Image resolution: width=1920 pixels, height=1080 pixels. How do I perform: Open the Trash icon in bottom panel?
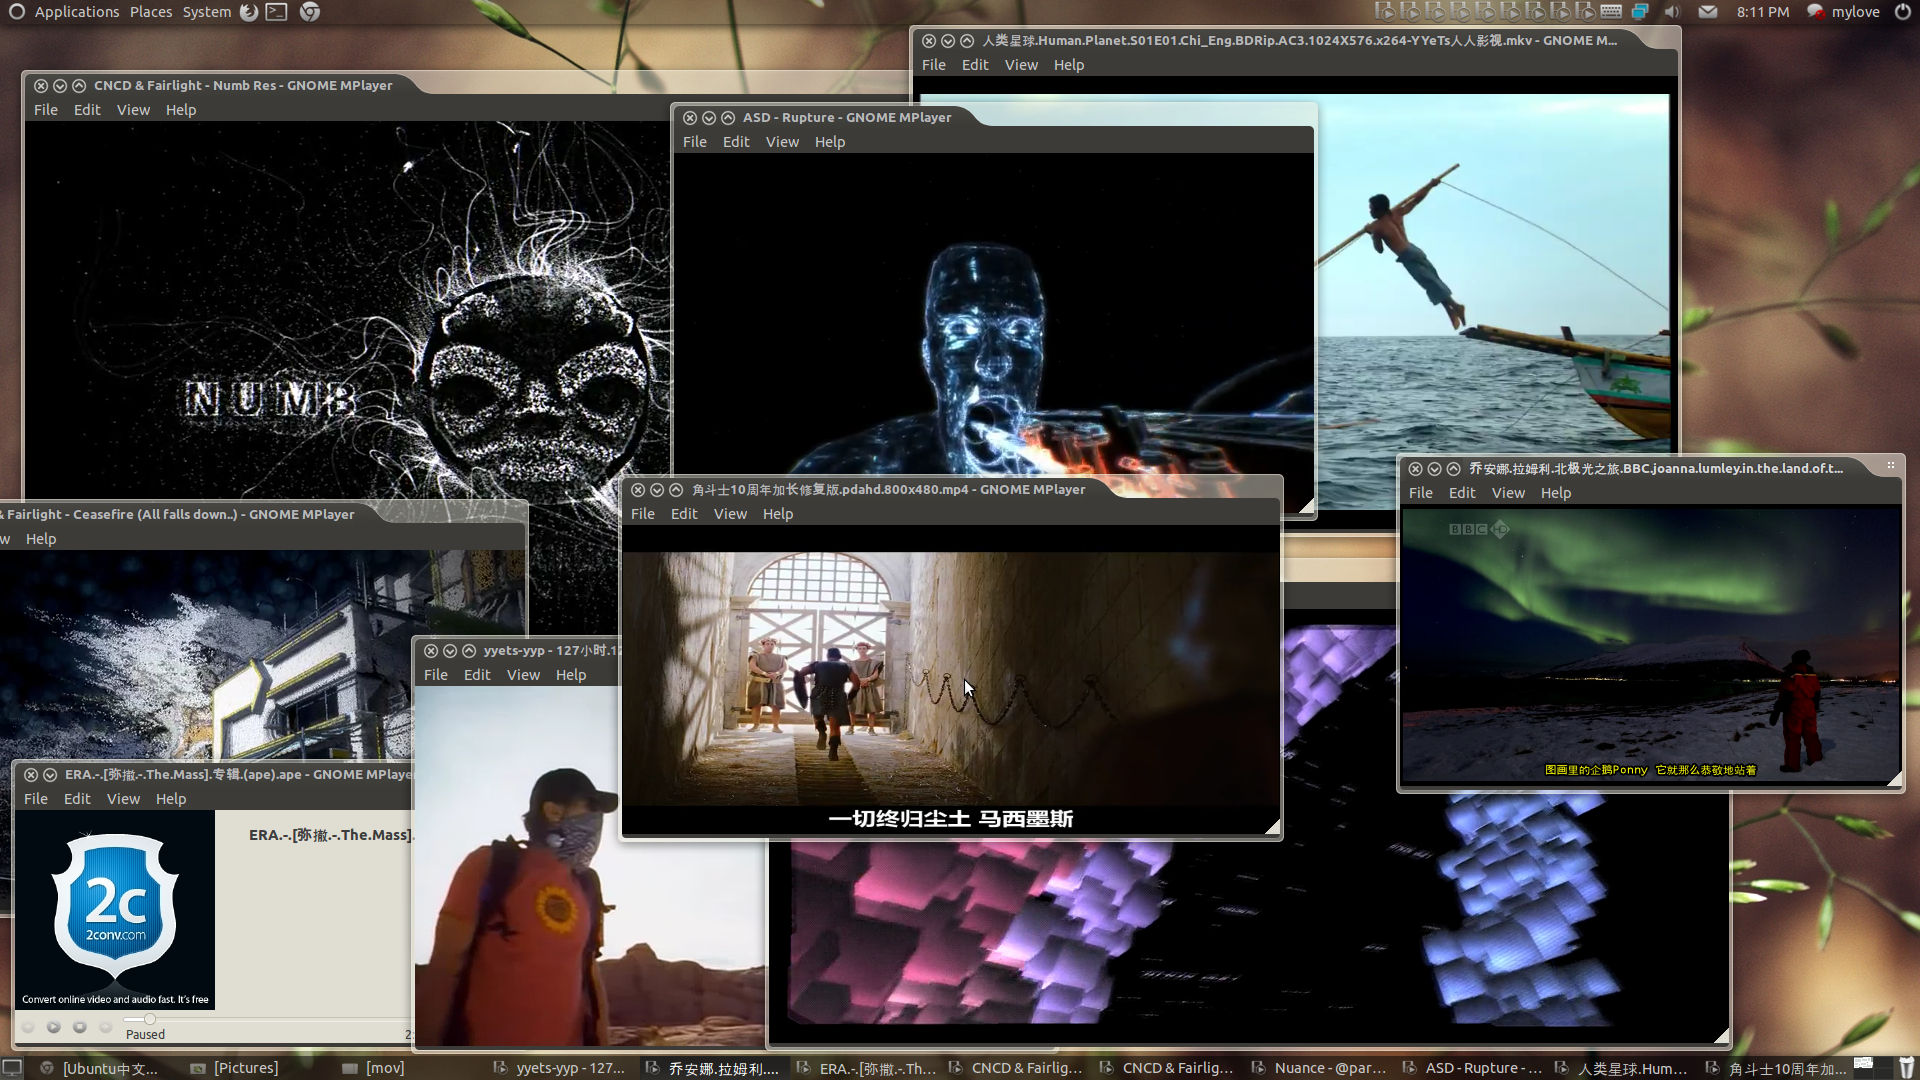(x=1906, y=1067)
